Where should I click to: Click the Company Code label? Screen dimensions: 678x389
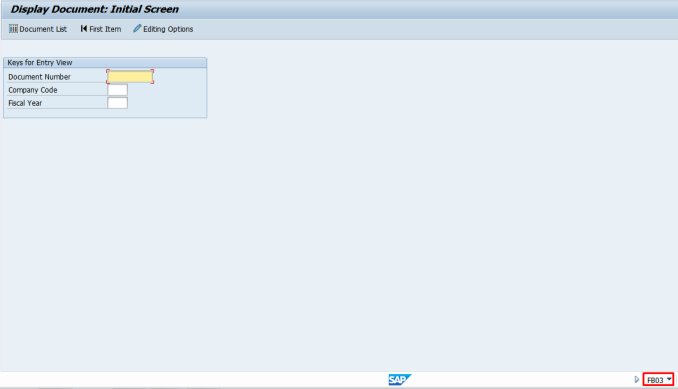coord(33,90)
